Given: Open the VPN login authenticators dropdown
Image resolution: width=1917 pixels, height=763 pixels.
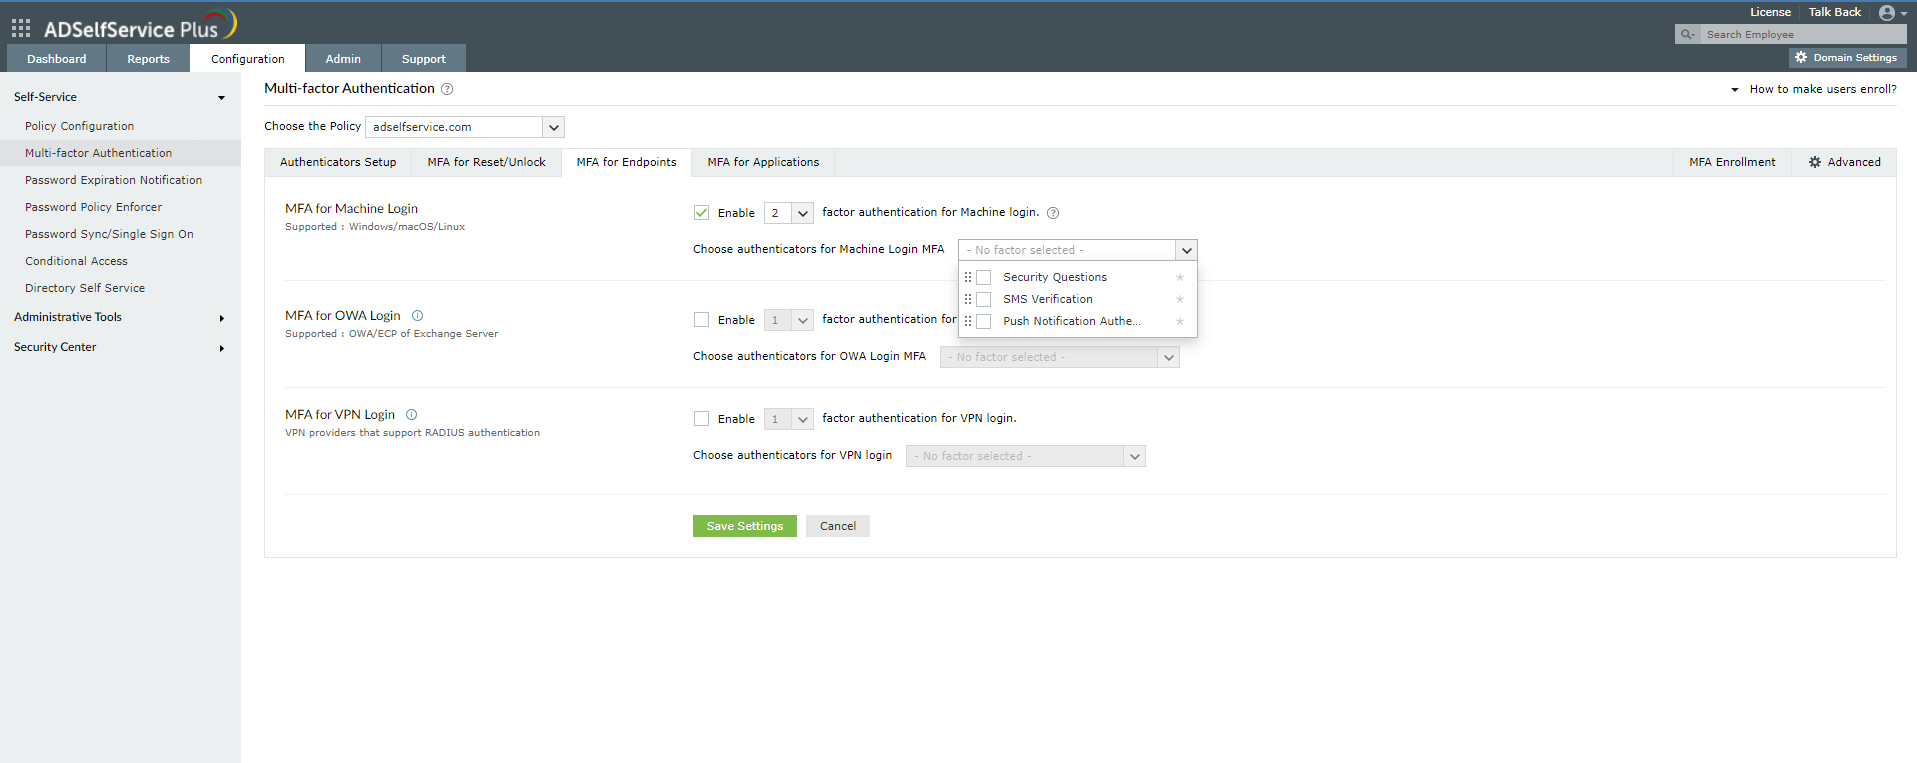Looking at the screenshot, I should pyautogui.click(x=1026, y=456).
